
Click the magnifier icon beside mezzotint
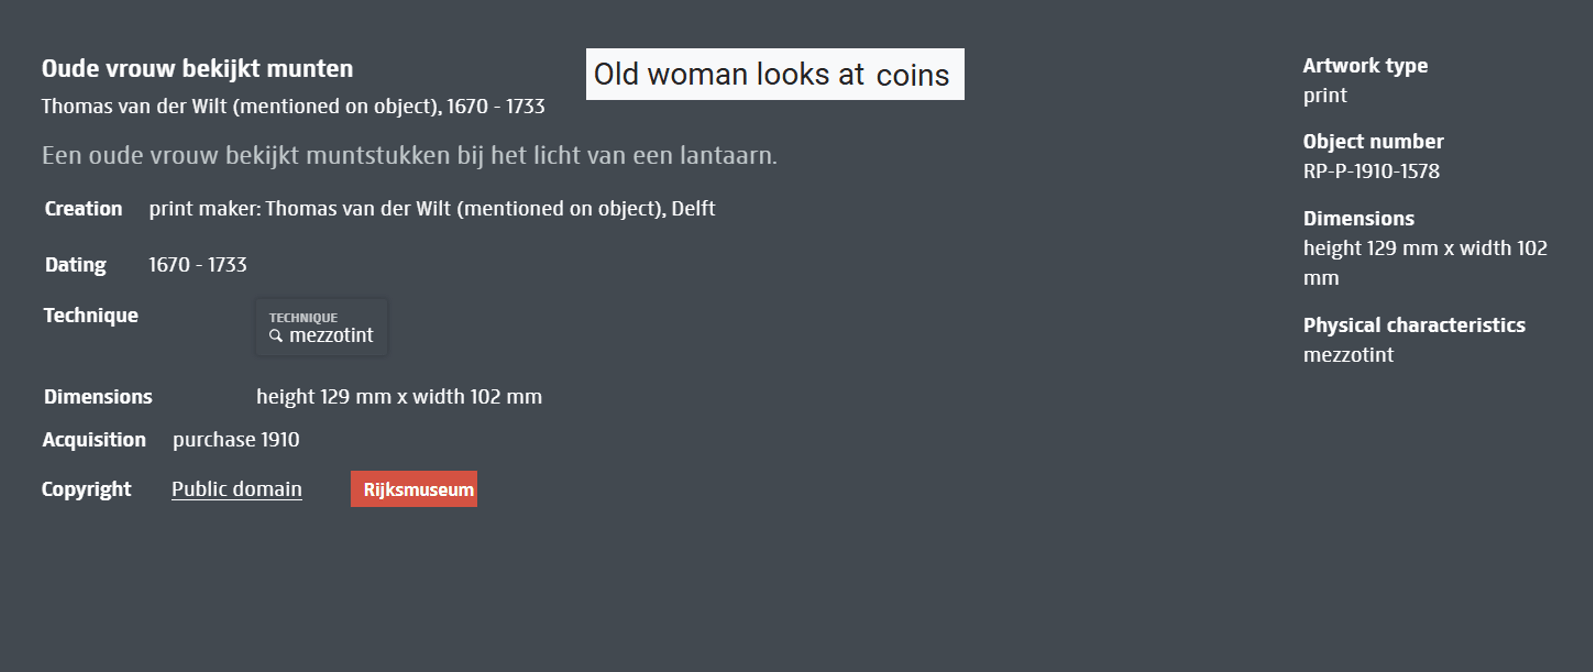click(276, 336)
